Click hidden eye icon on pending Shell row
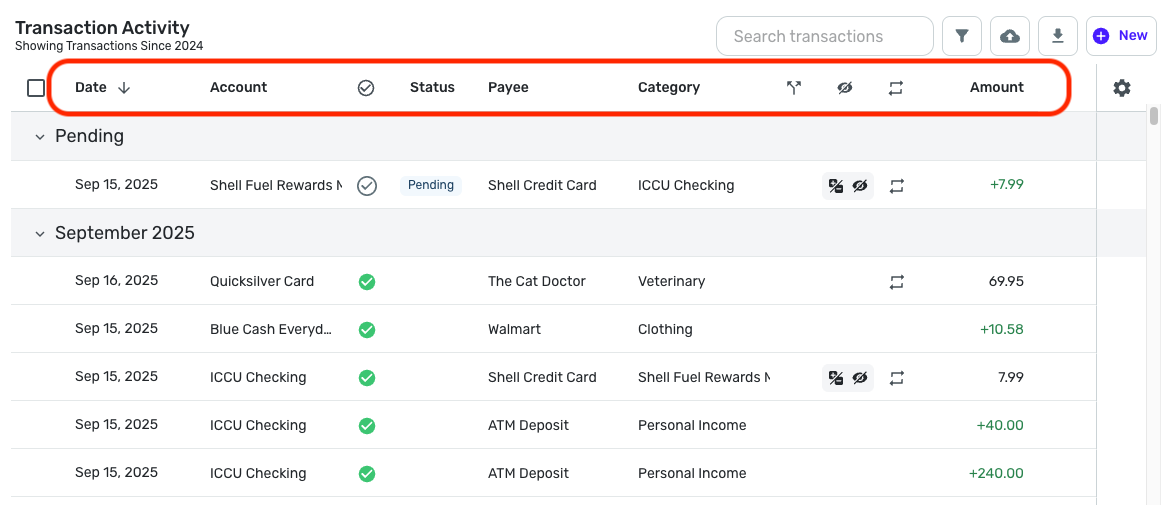The height and width of the screenshot is (505, 1172). pos(859,186)
